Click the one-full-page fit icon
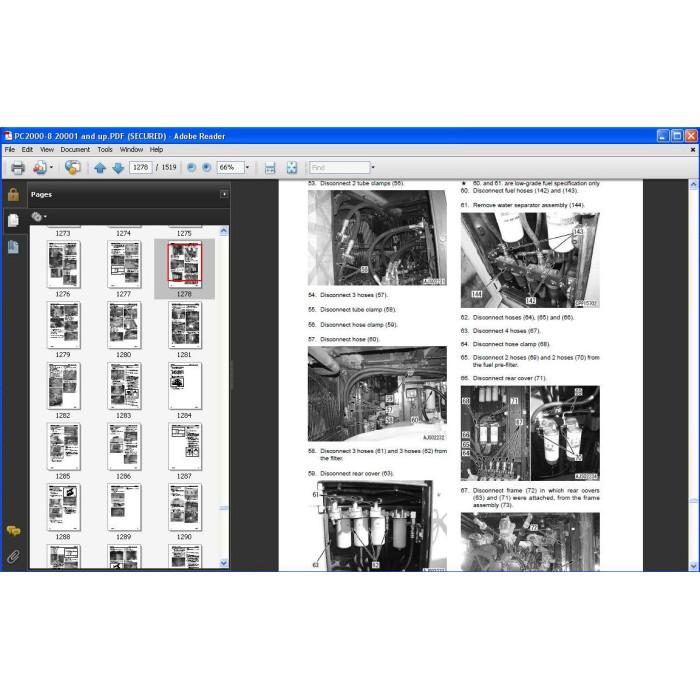Screen dimensions: 700x700 click(x=292, y=168)
